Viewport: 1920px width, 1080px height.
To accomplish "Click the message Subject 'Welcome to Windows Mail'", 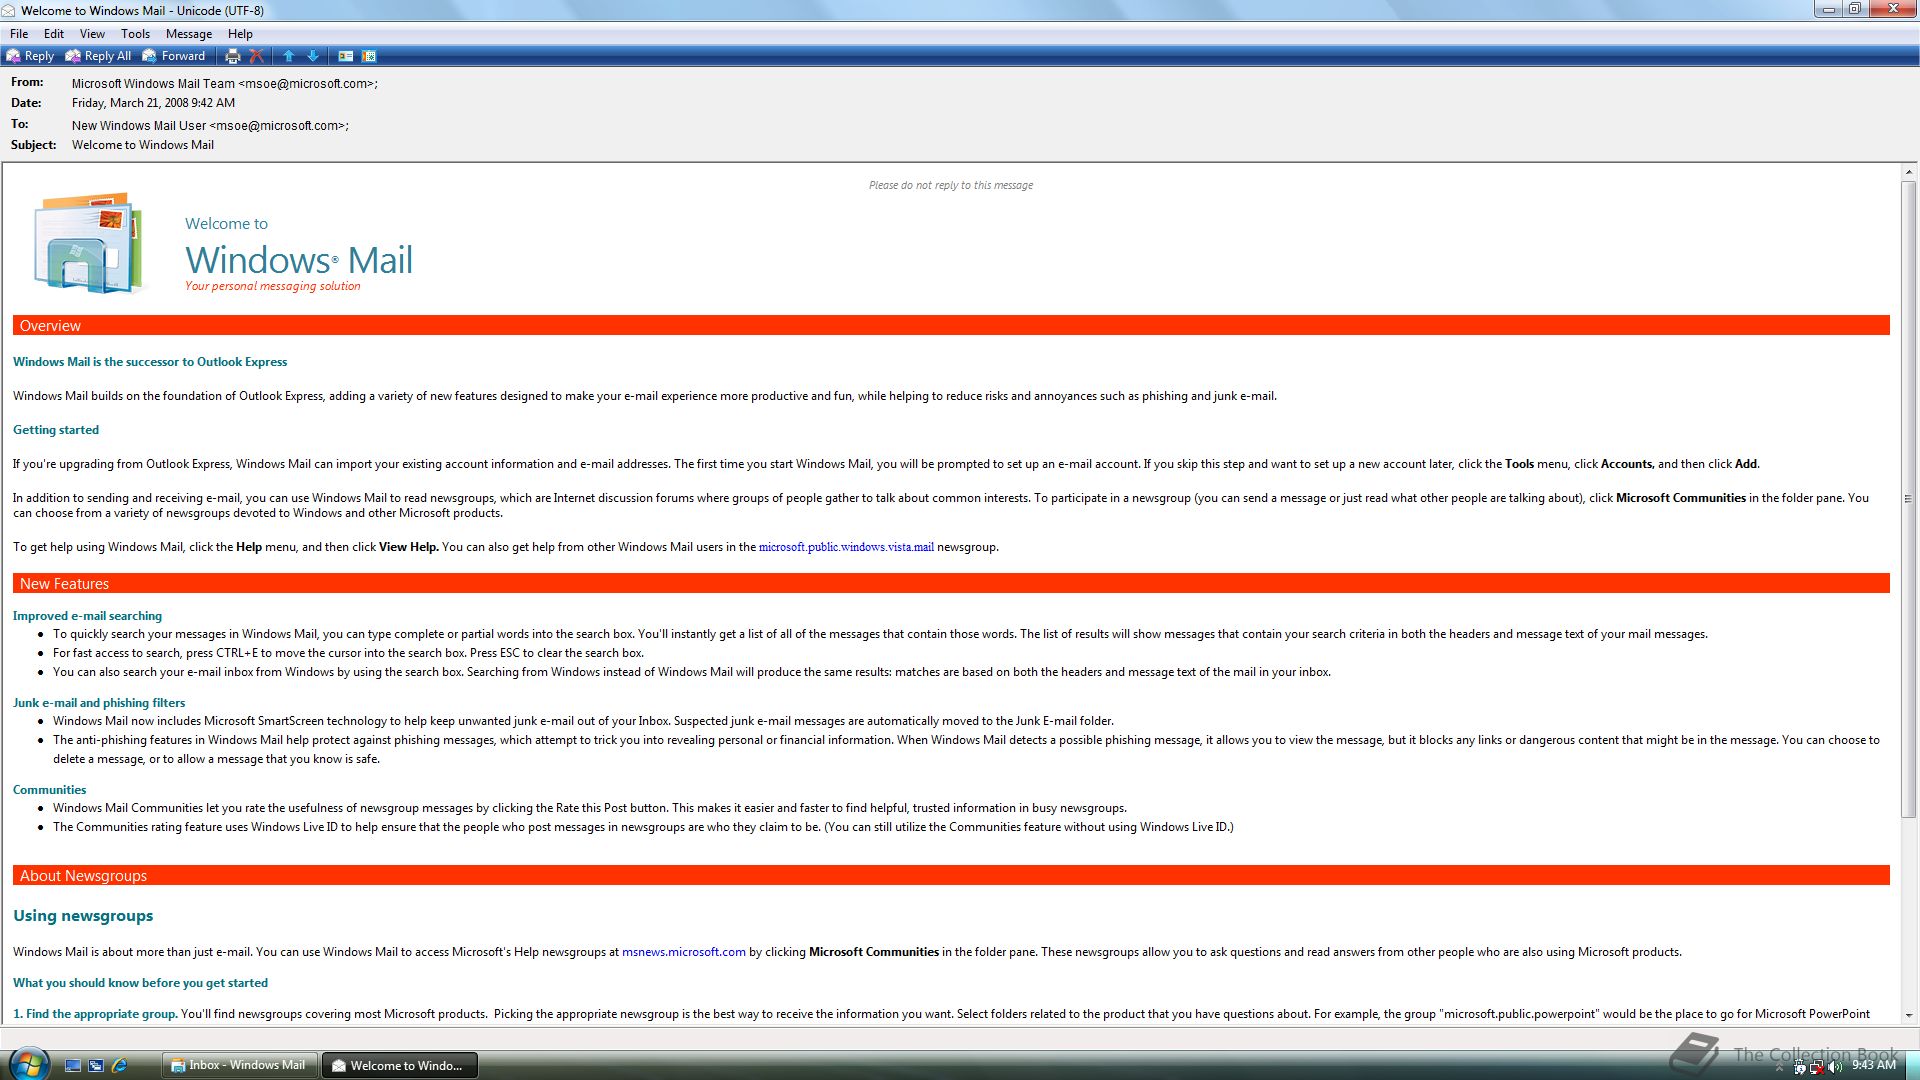I will click(143, 145).
